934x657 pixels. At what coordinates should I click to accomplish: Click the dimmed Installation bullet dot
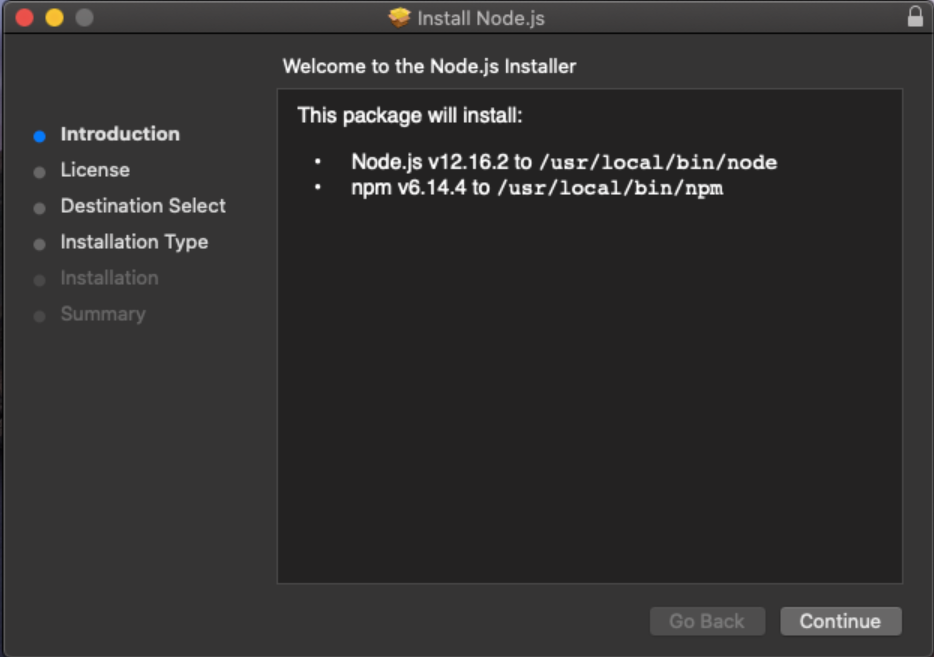pyautogui.click(x=39, y=281)
